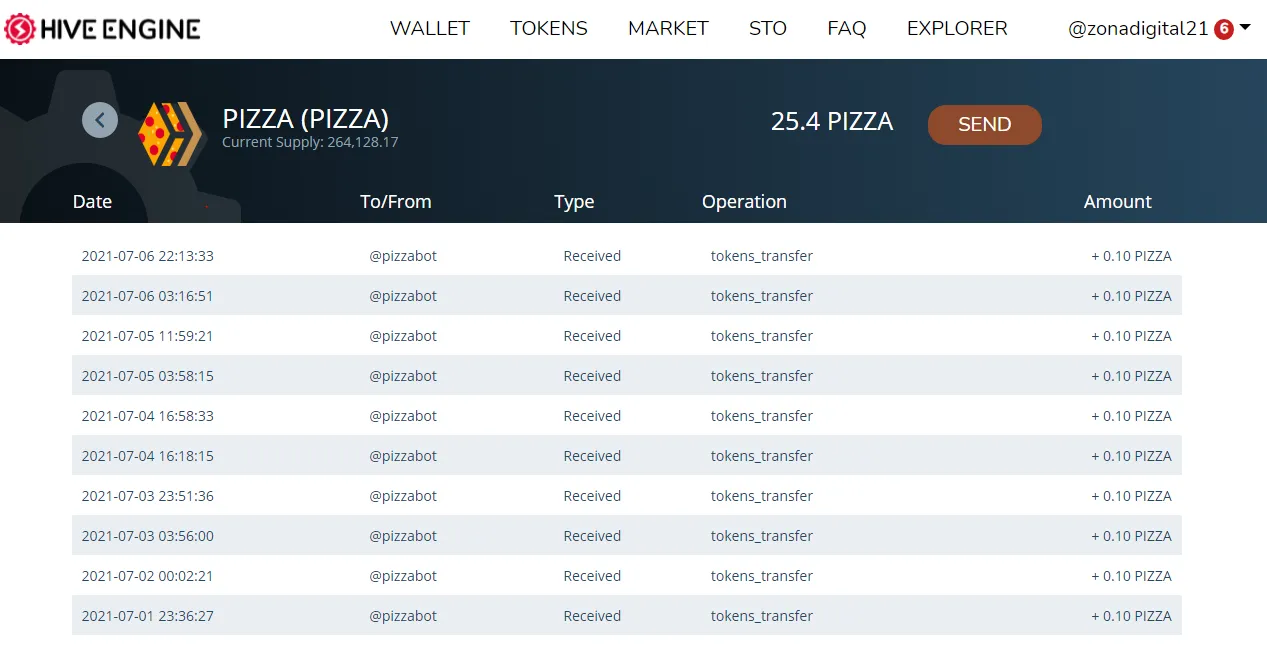This screenshot has width=1267, height=649.
Task: Open the EXPLORER menu item
Action: click(x=957, y=29)
